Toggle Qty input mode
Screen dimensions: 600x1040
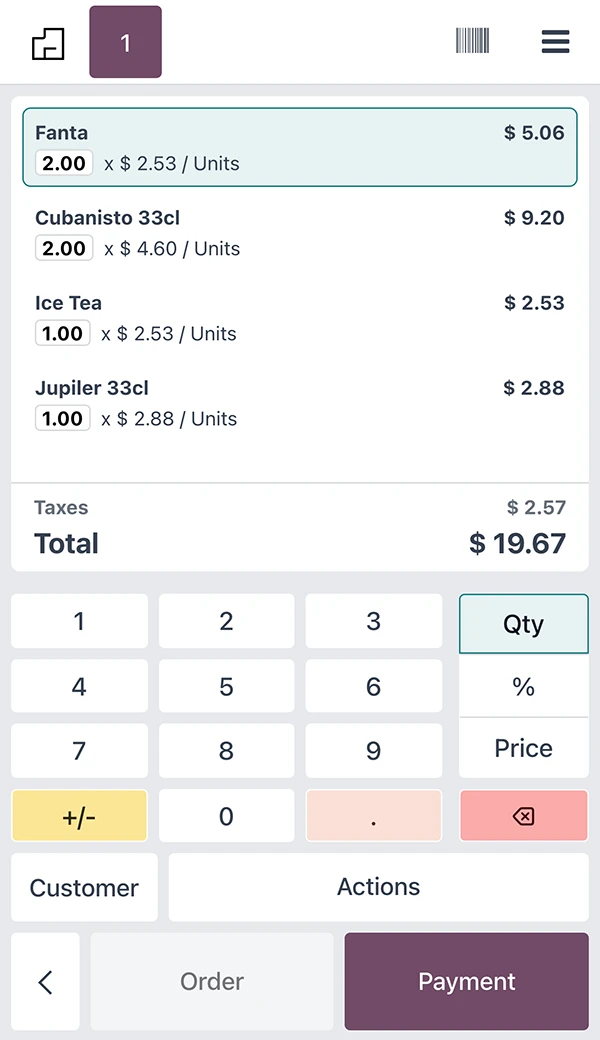(523, 624)
